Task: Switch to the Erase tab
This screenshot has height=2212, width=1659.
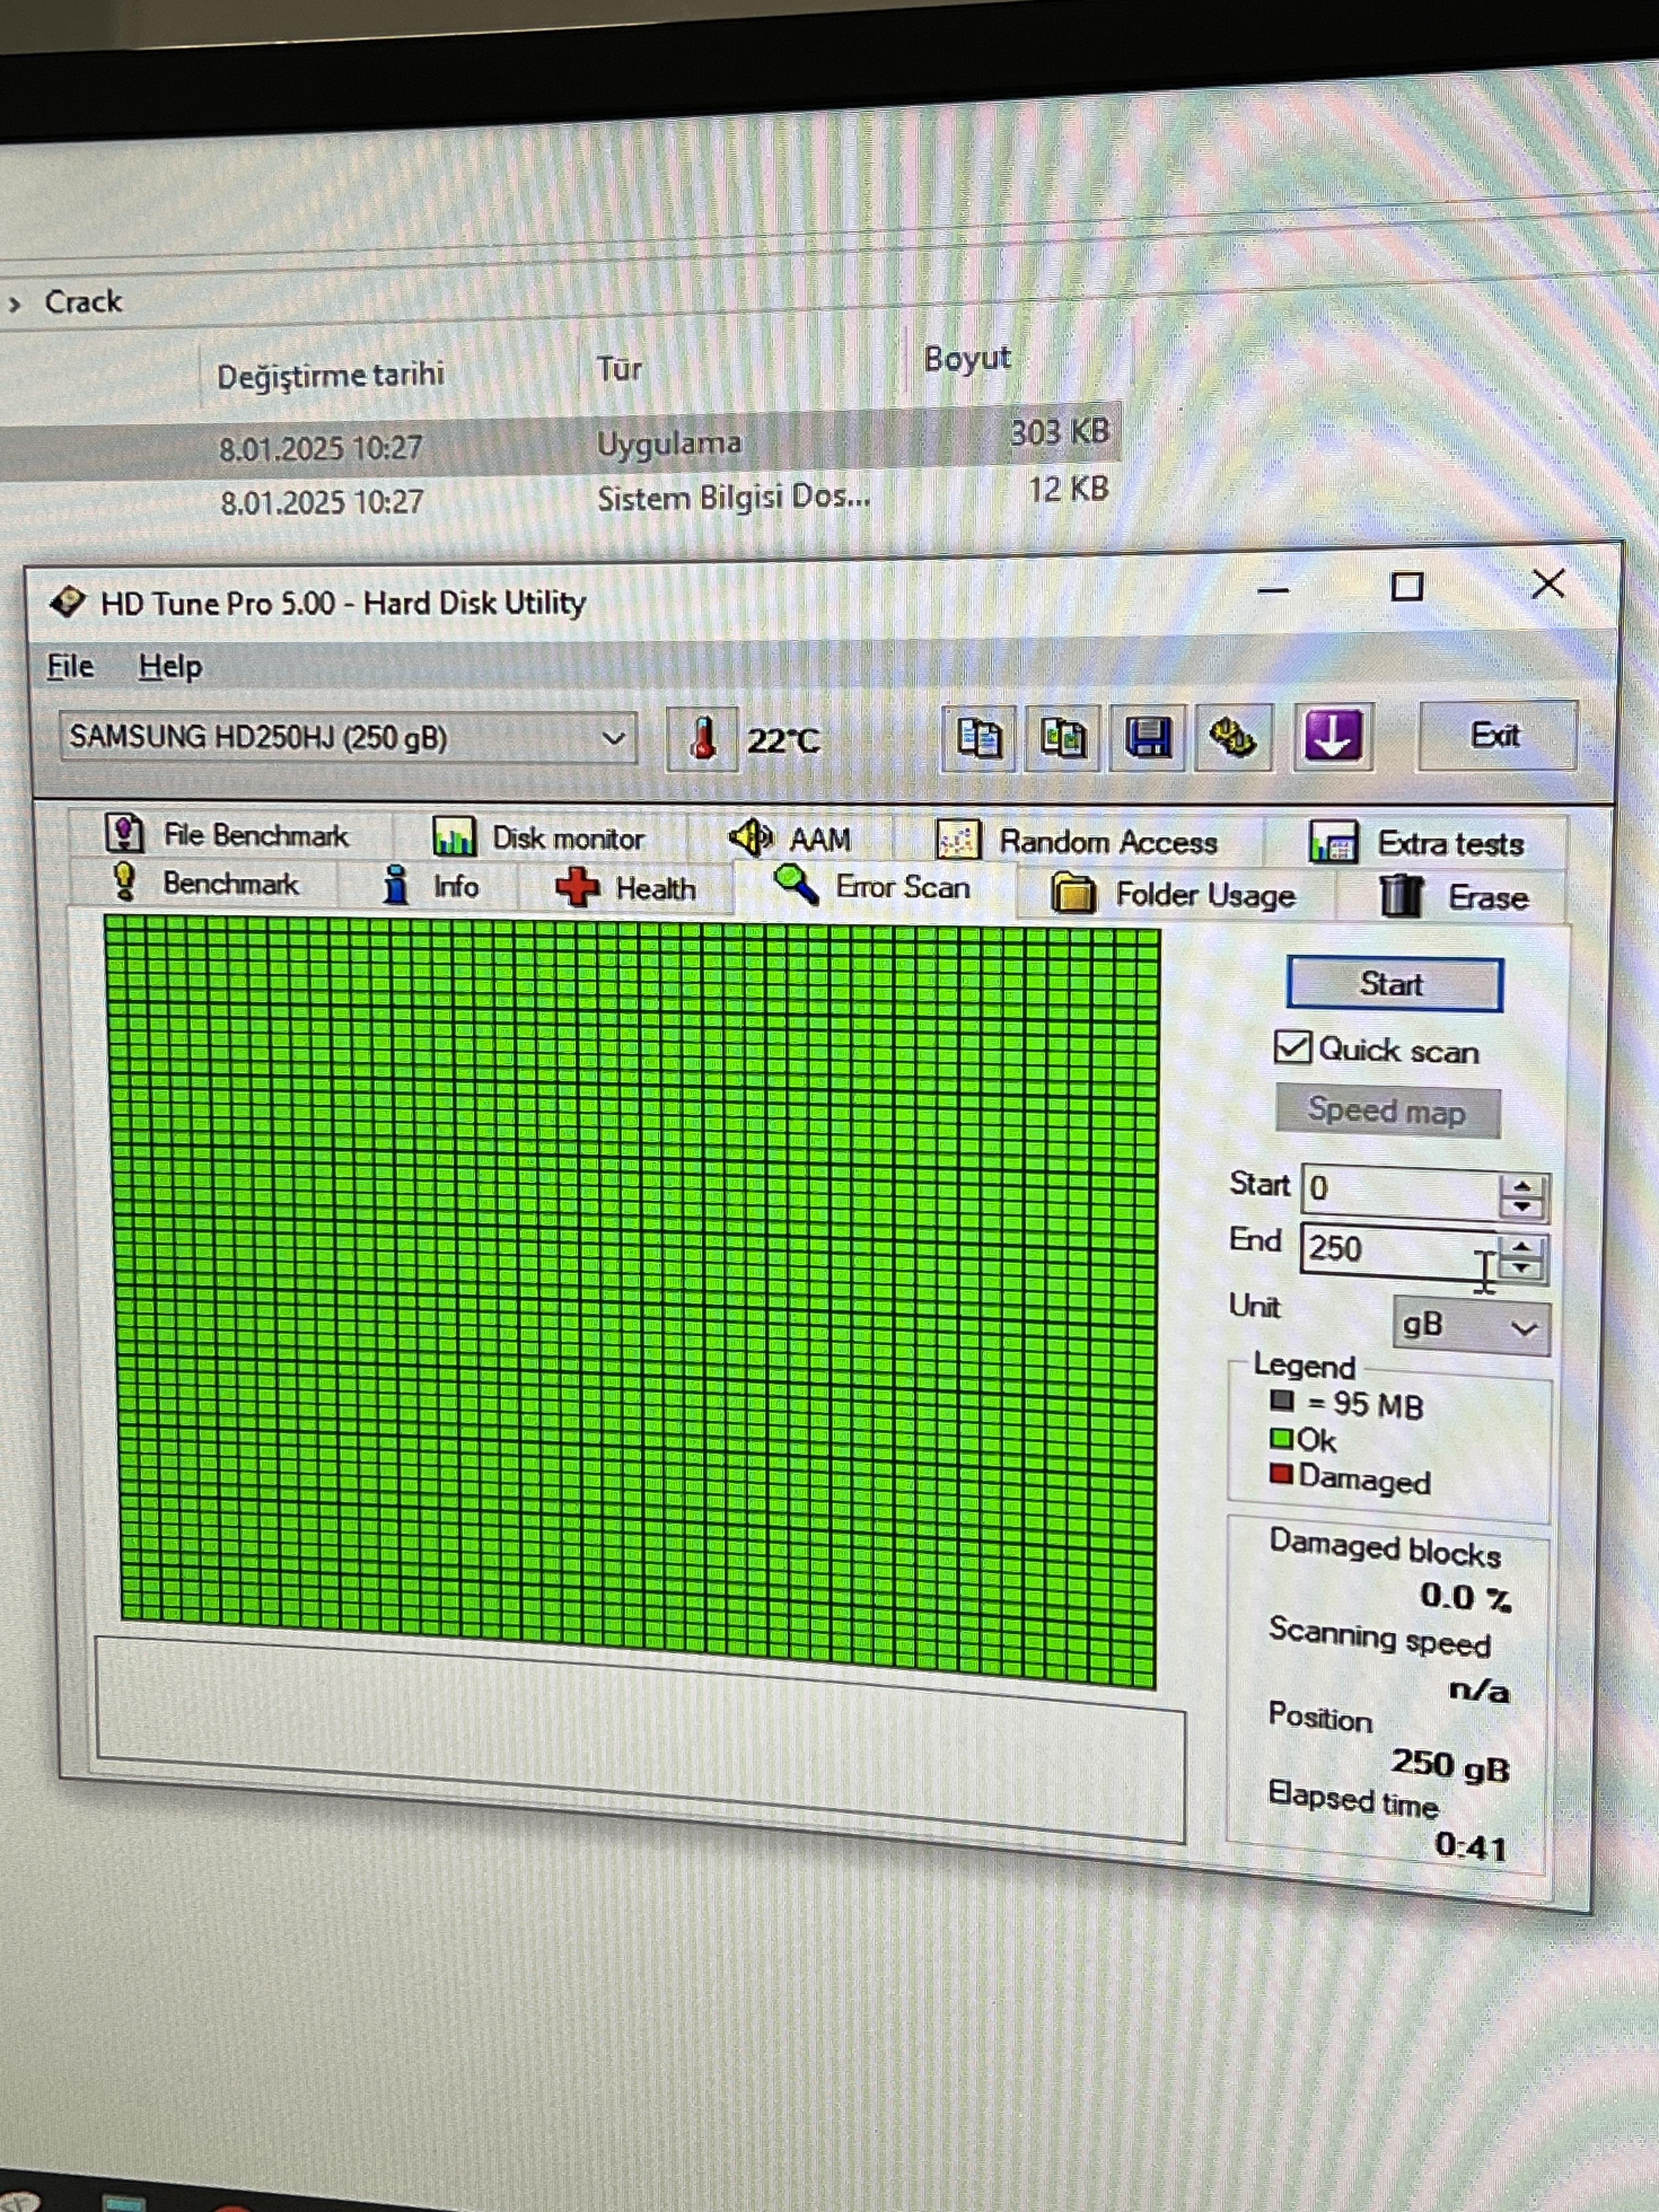Action: (x=1454, y=896)
